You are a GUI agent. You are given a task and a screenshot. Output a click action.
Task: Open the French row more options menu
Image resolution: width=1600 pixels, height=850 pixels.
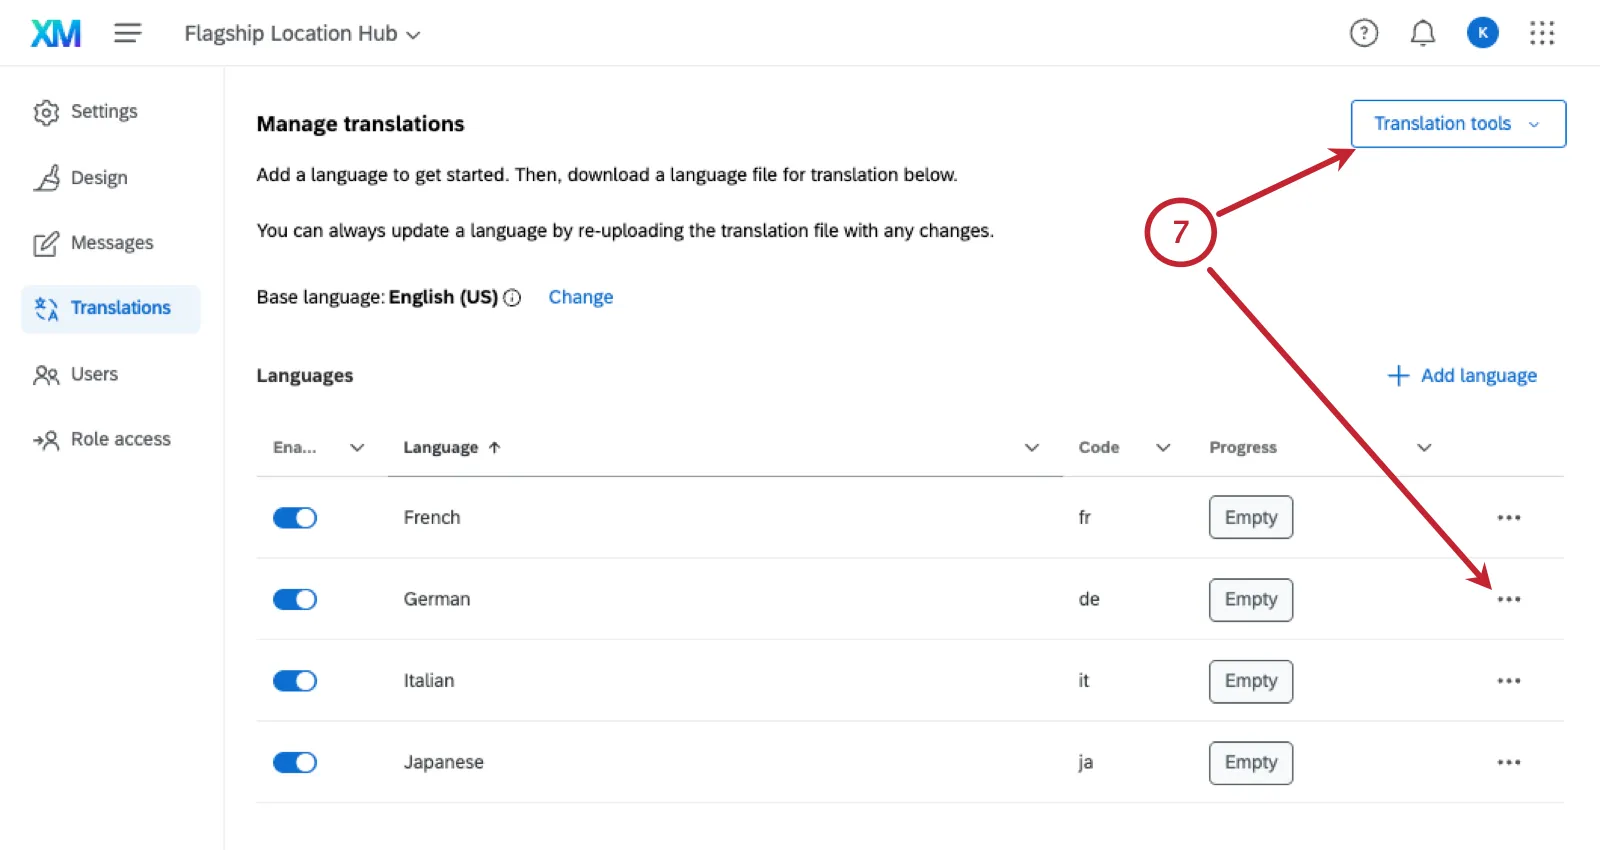tap(1509, 518)
